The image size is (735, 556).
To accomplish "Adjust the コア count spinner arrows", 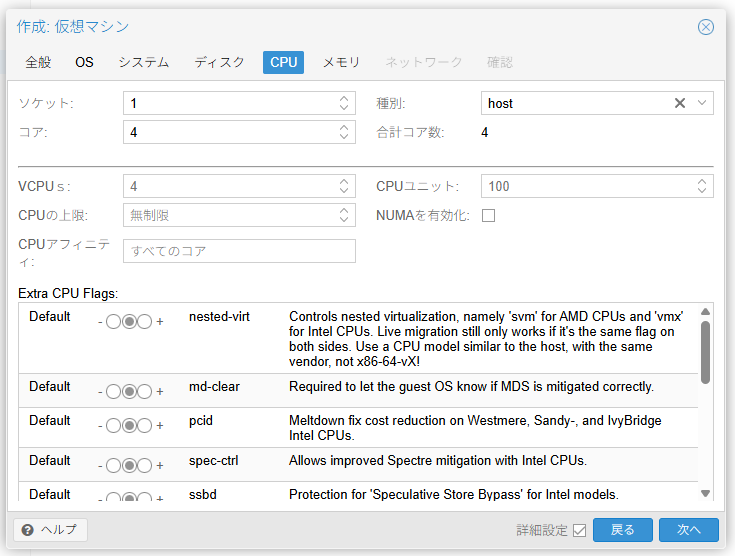I will (345, 132).
